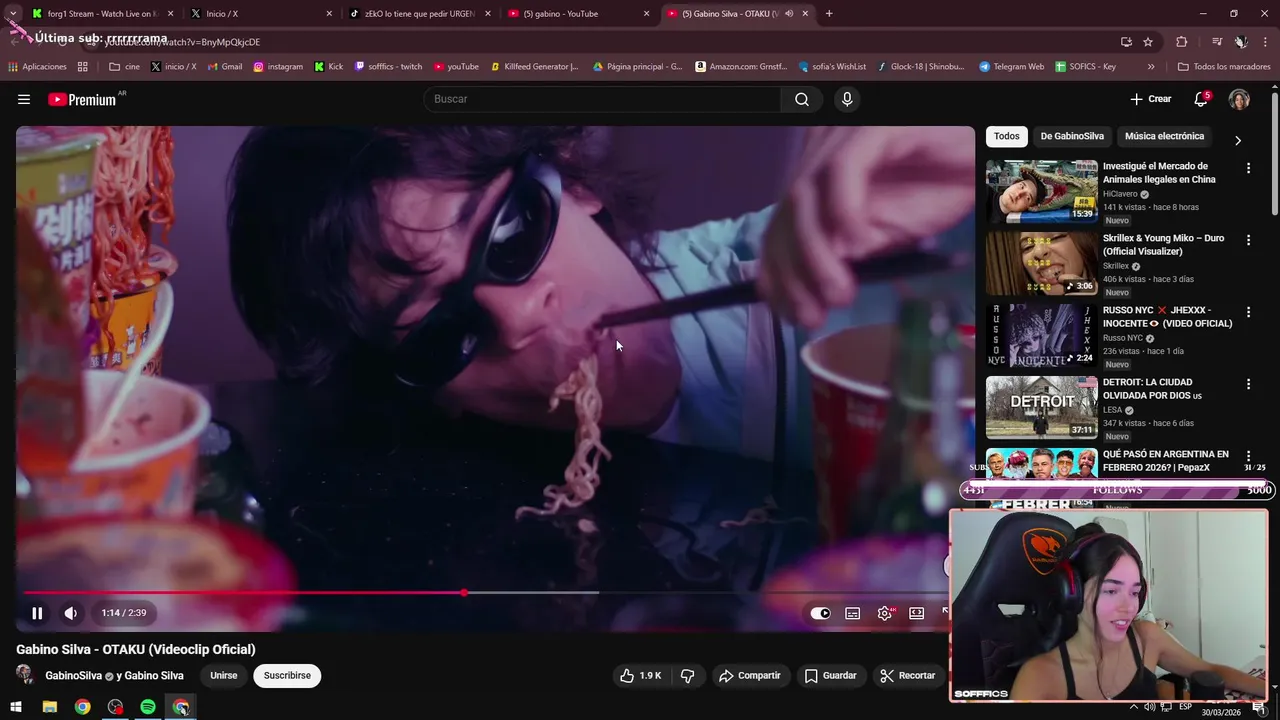Share the video with Compartir
This screenshot has width=1280, height=720.
click(x=749, y=676)
